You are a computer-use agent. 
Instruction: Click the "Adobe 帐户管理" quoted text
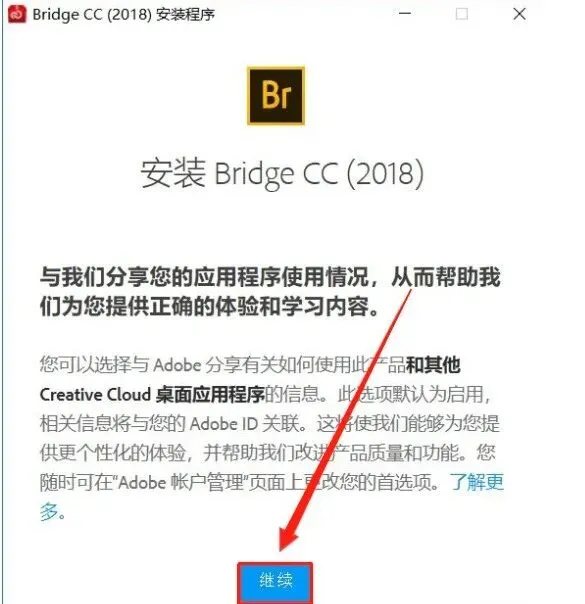181,482
